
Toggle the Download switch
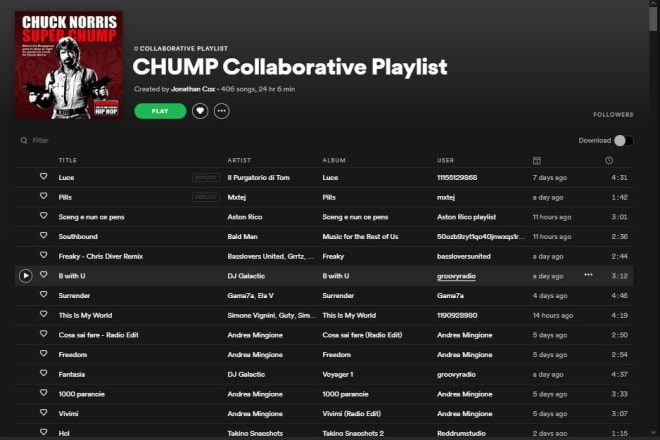[623, 141]
